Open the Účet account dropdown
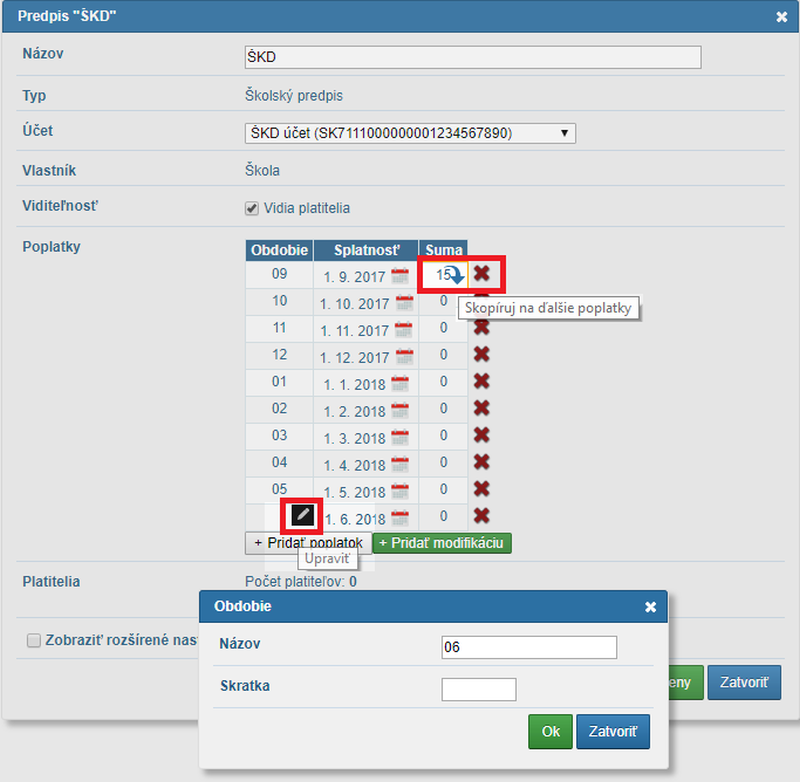This screenshot has width=800, height=782. coord(410,133)
